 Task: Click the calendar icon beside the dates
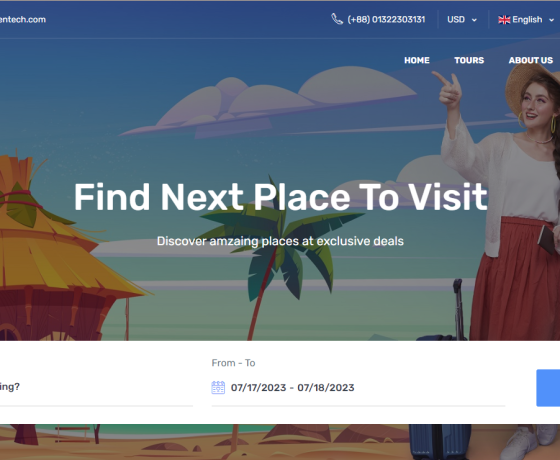click(218, 388)
